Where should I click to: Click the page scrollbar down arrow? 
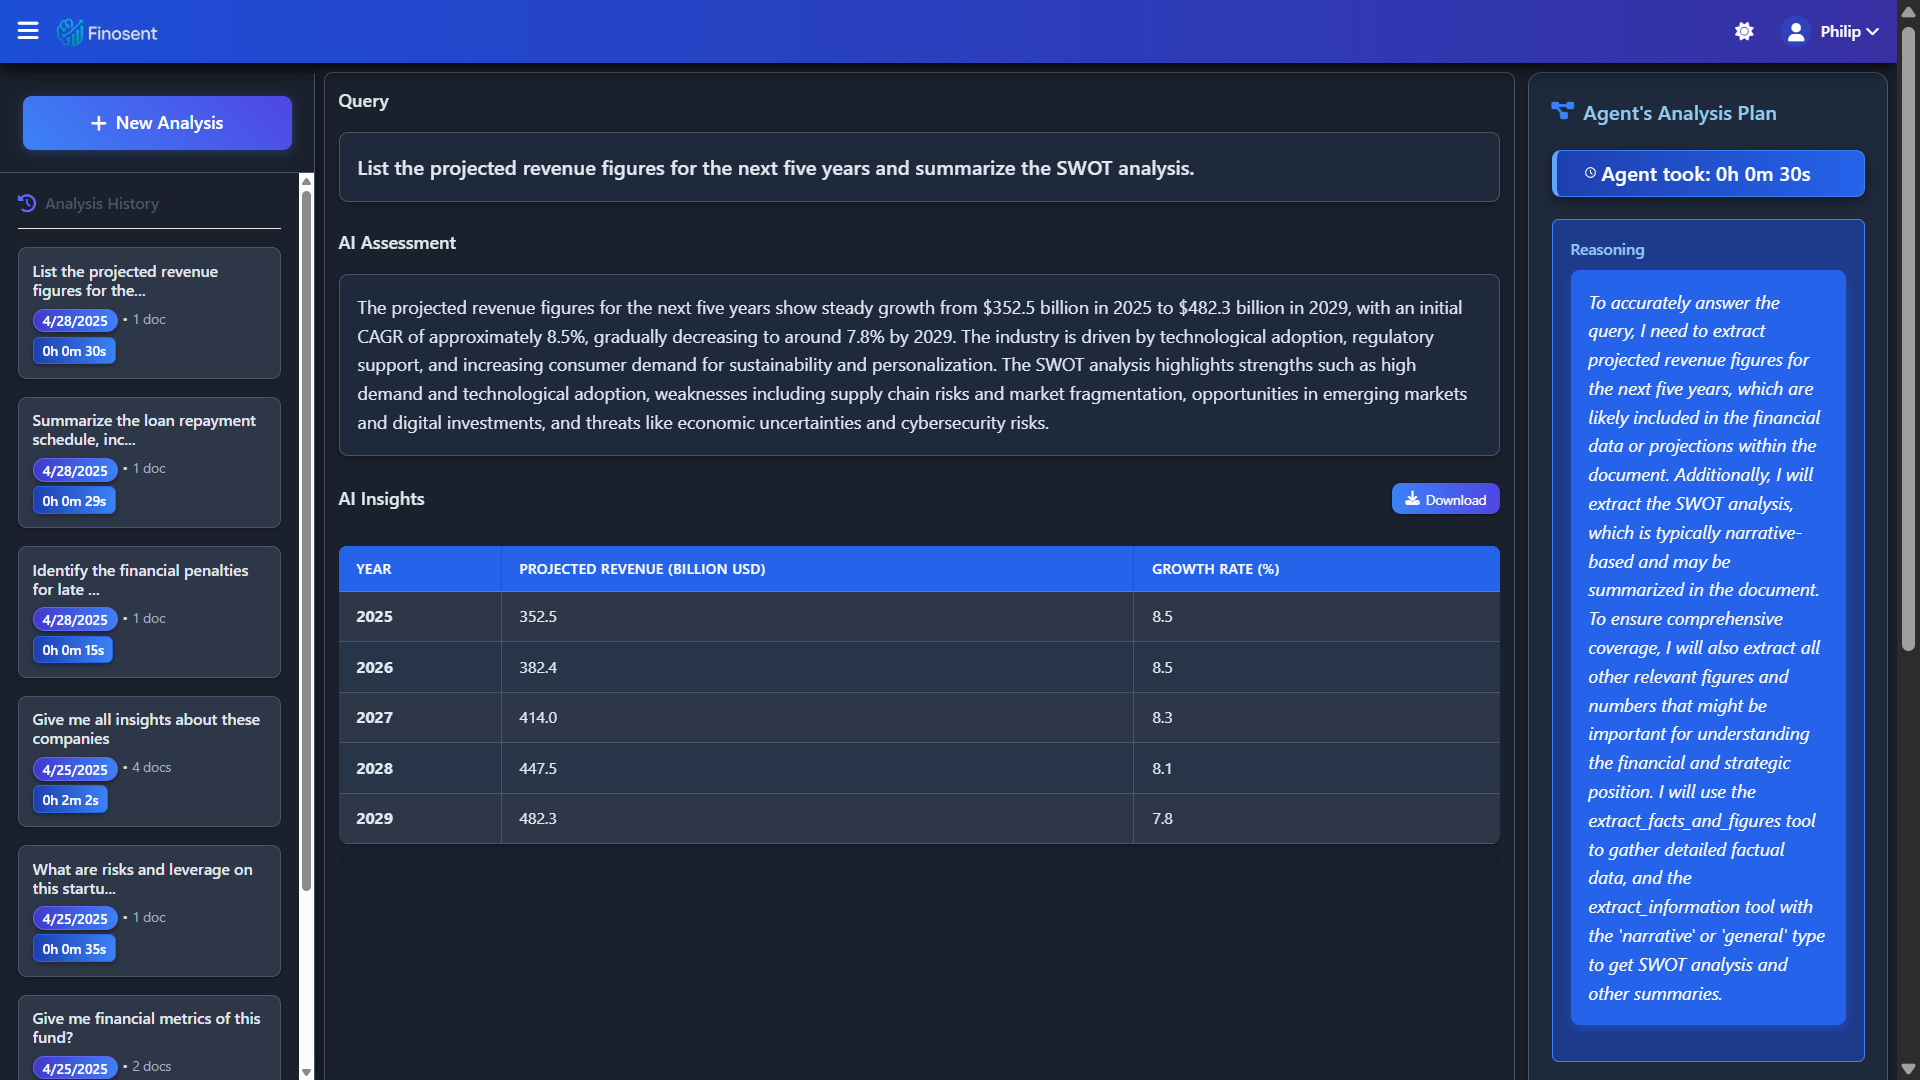click(1908, 1069)
